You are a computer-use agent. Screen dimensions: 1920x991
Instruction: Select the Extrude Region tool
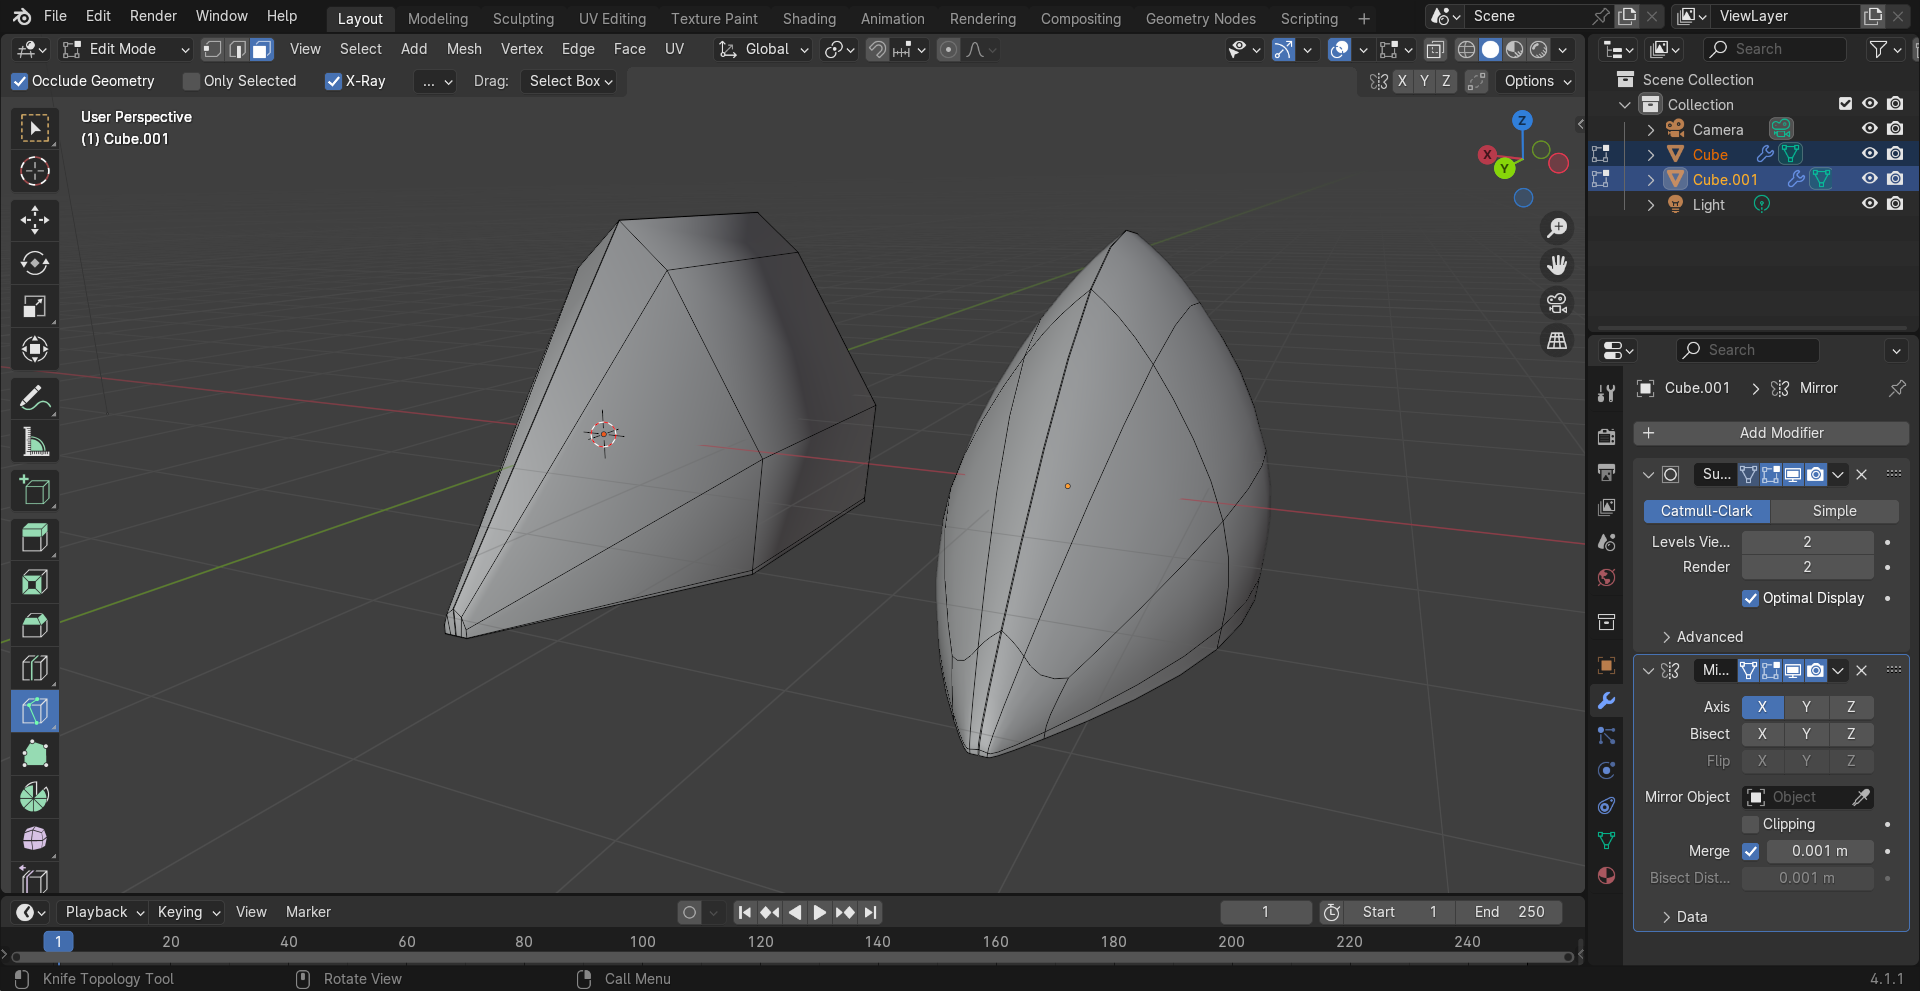(x=35, y=539)
